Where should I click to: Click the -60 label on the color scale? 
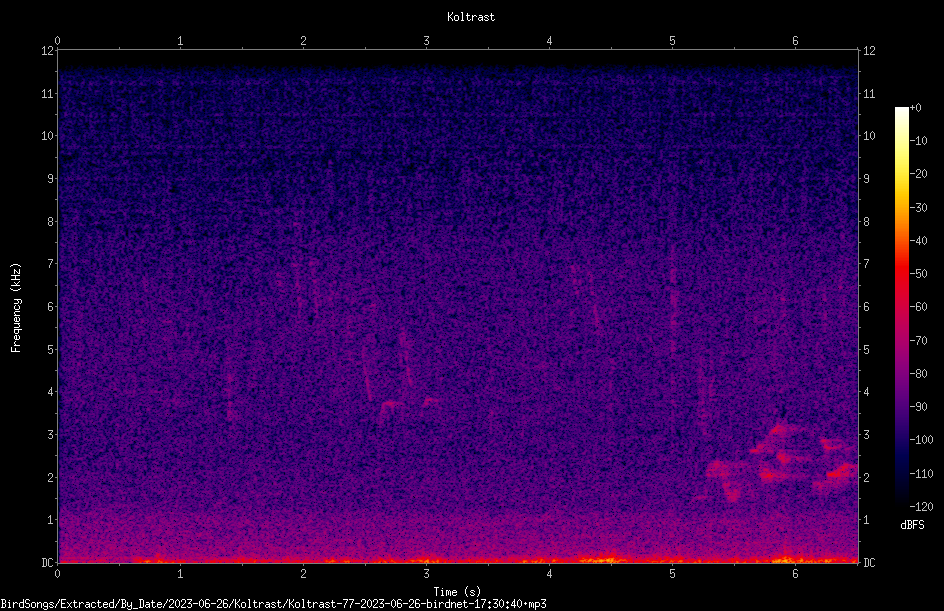tap(918, 307)
